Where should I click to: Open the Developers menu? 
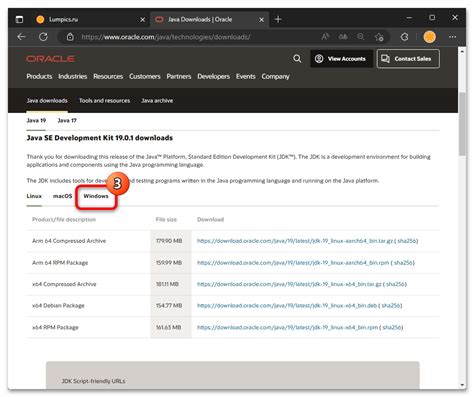214,77
